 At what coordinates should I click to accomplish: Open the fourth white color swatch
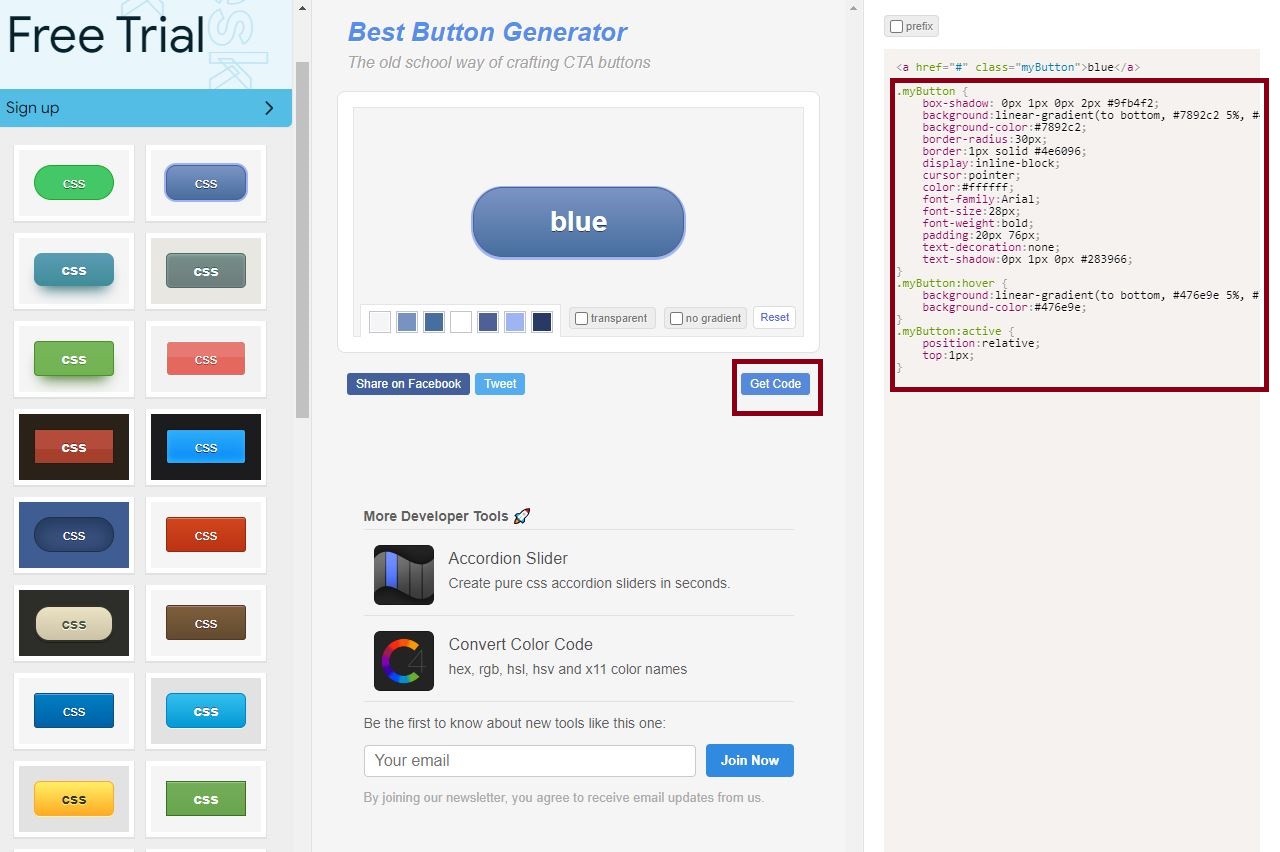[x=461, y=322]
